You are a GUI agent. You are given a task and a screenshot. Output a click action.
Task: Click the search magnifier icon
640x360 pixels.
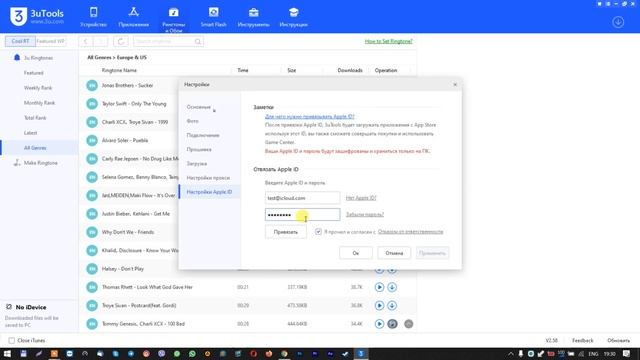[198, 41]
